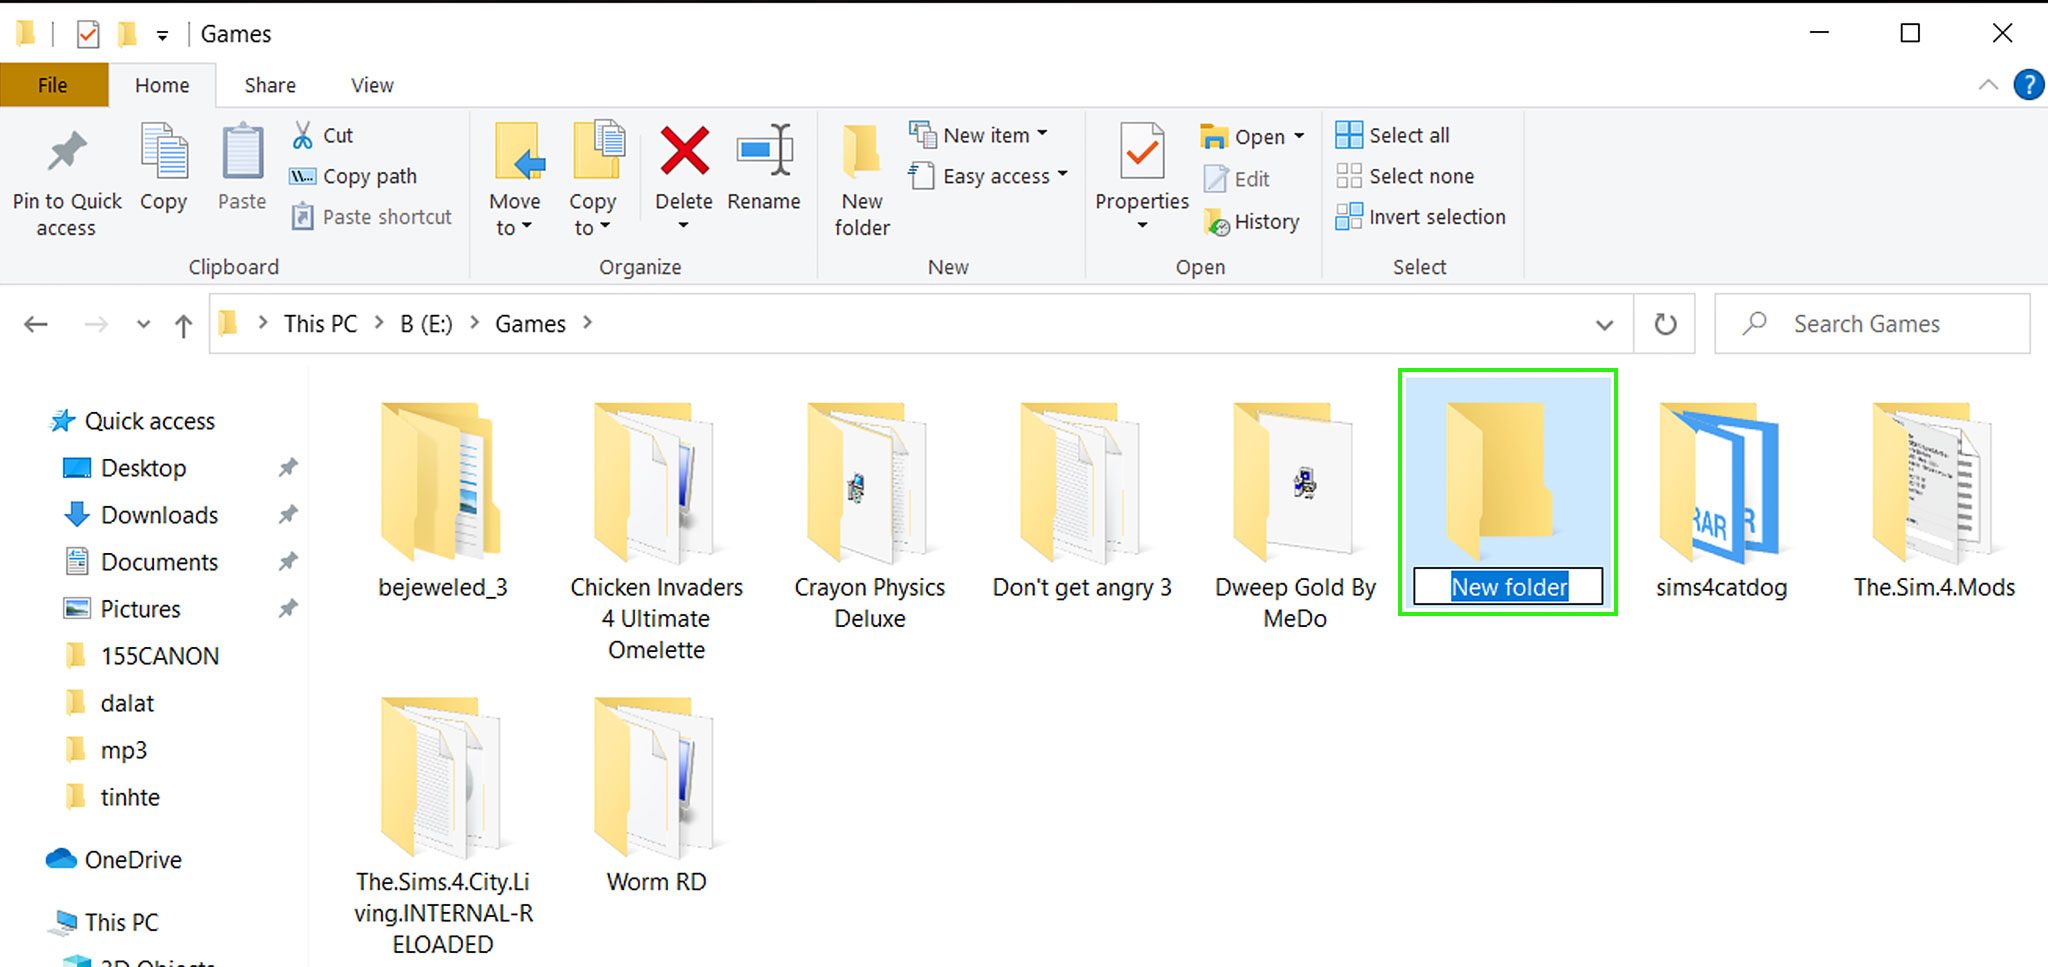Select the sims4catdog RAR folder
This screenshot has width=2048, height=967.
pos(1721,501)
